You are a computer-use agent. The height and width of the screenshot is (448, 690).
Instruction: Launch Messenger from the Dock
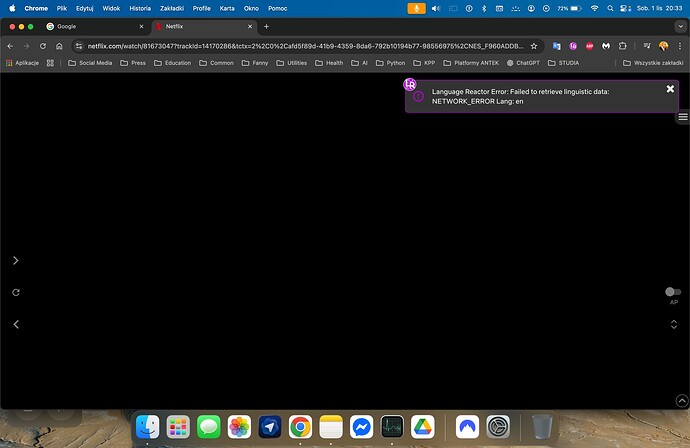[361, 426]
